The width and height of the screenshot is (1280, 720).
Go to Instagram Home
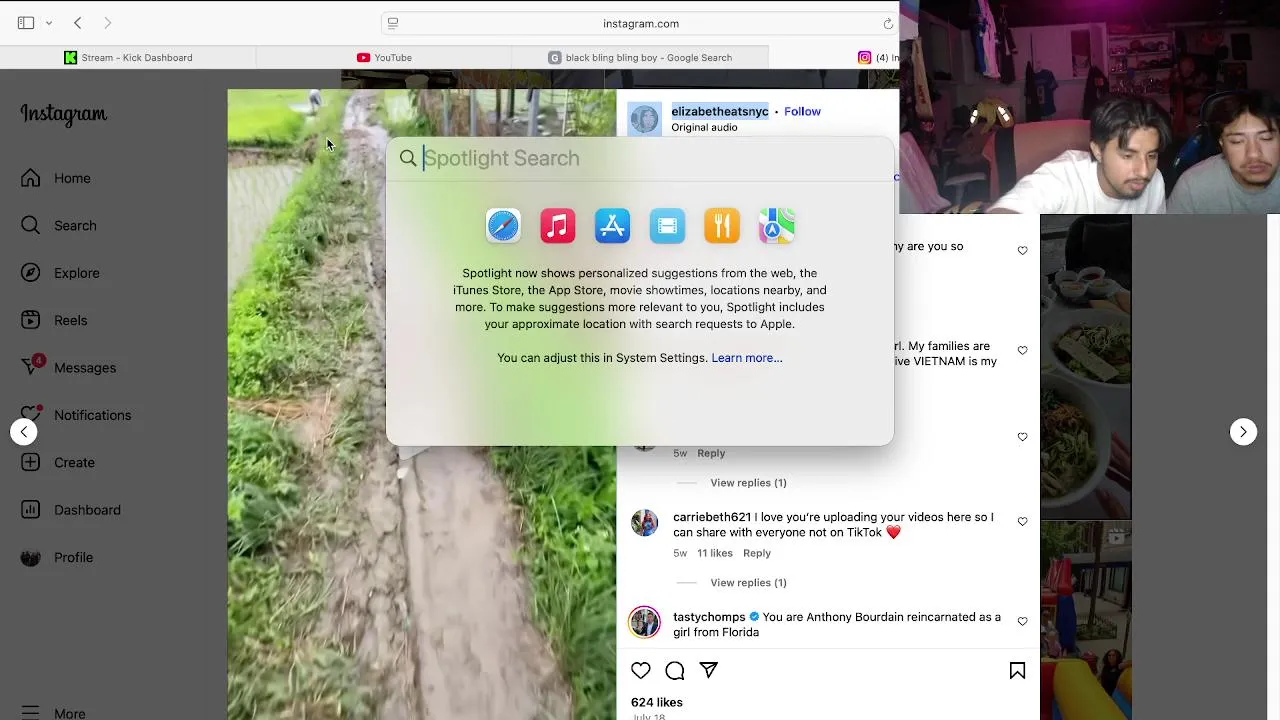tap(56, 178)
